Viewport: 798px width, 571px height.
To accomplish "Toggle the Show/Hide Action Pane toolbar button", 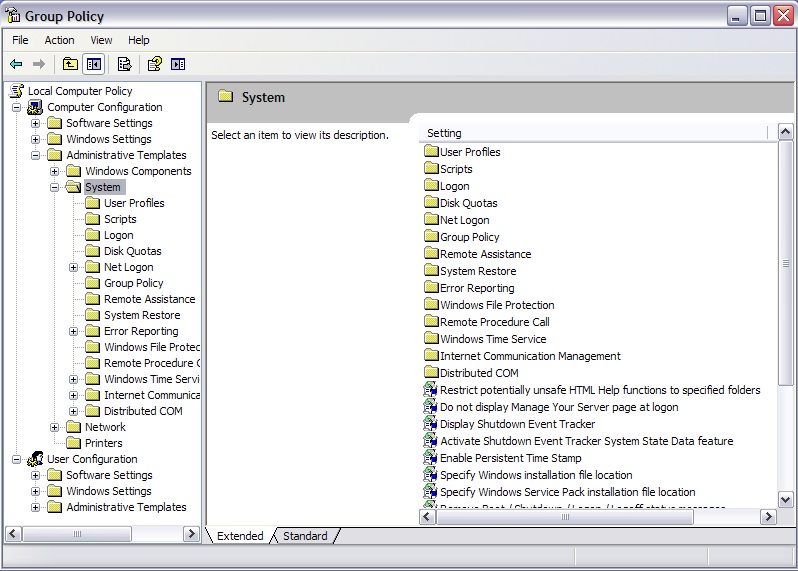I will coord(178,64).
